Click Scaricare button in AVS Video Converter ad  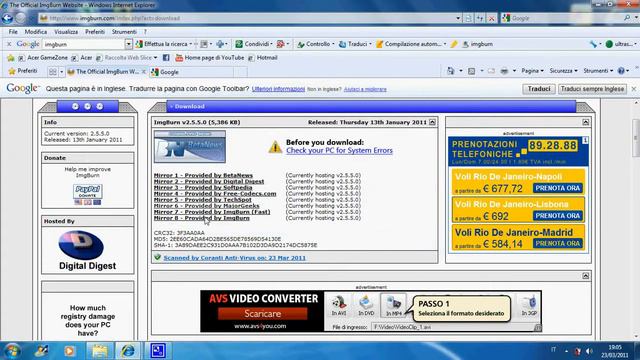tap(262, 314)
